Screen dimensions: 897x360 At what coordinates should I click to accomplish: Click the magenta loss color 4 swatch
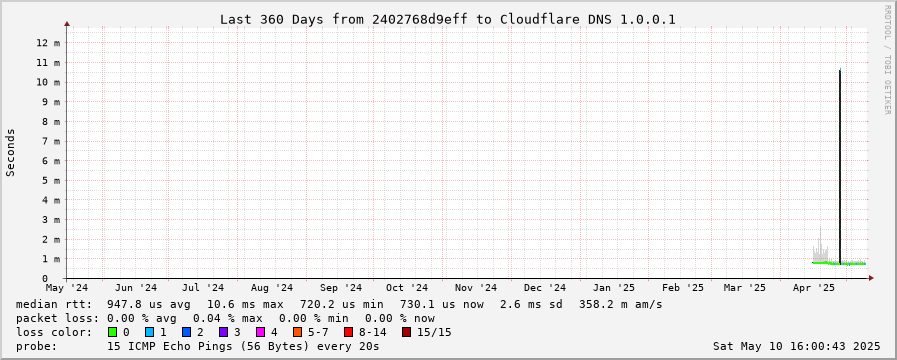coord(260,332)
